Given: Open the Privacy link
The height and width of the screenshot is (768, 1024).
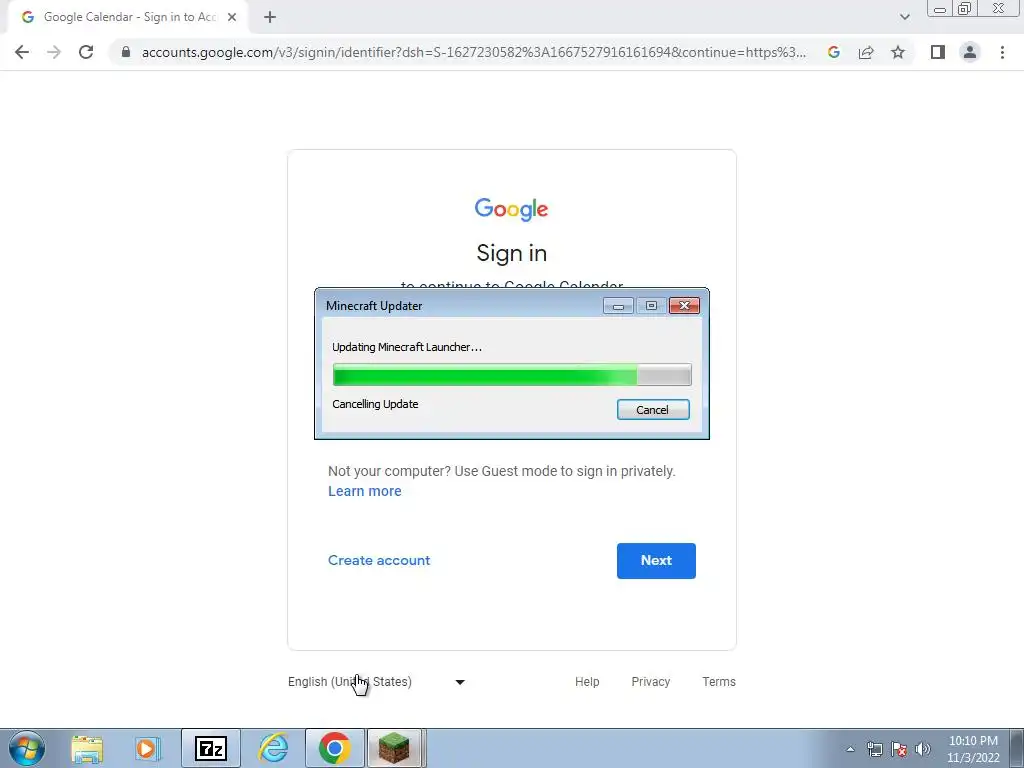Looking at the screenshot, I should point(650,682).
